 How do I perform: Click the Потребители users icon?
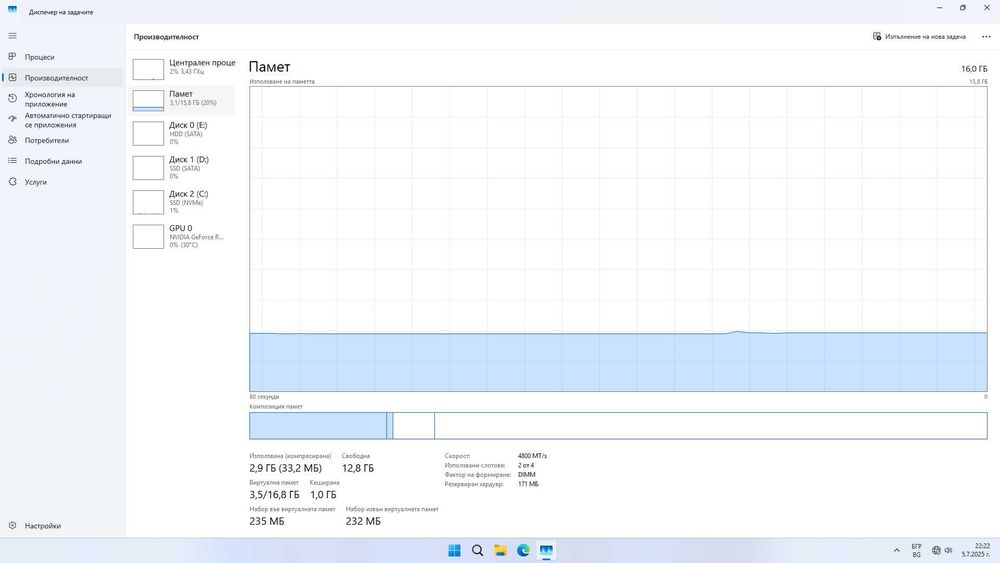[x=12, y=140]
